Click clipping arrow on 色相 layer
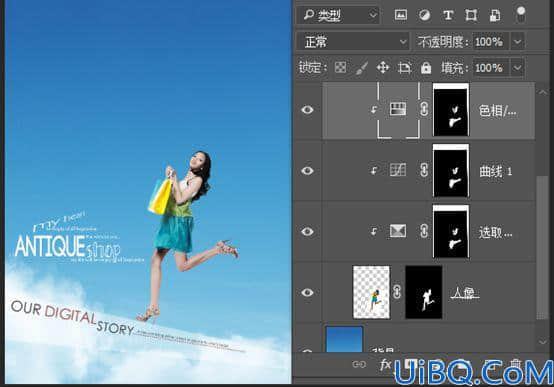This screenshot has width=554, height=387. pyautogui.click(x=374, y=110)
